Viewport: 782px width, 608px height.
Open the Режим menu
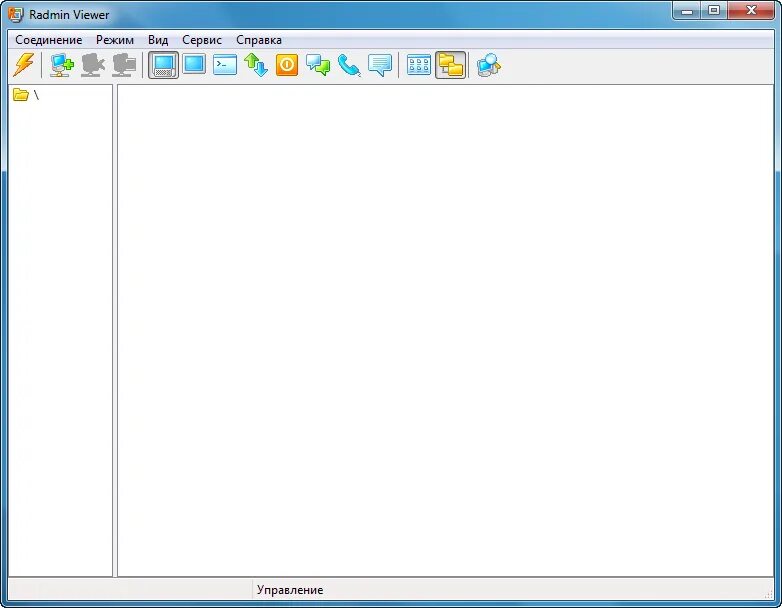[x=115, y=40]
